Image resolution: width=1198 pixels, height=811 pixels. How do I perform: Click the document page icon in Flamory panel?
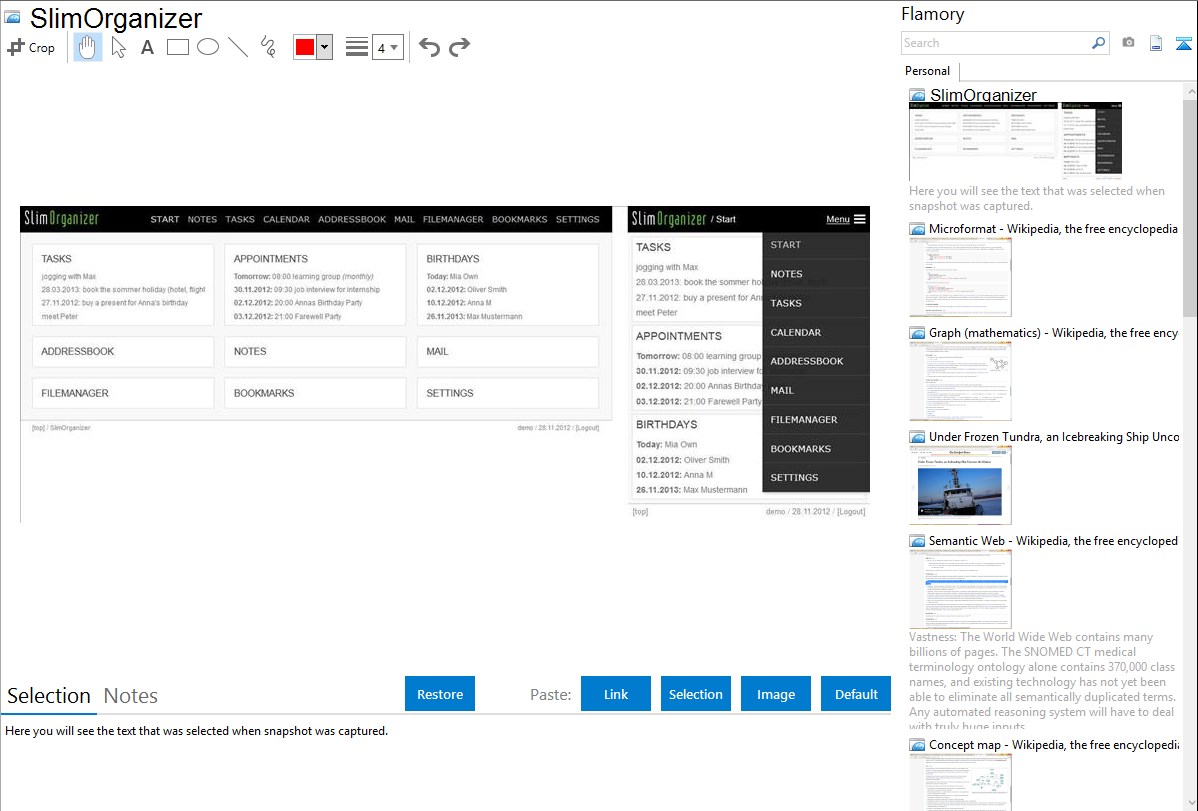point(1156,43)
